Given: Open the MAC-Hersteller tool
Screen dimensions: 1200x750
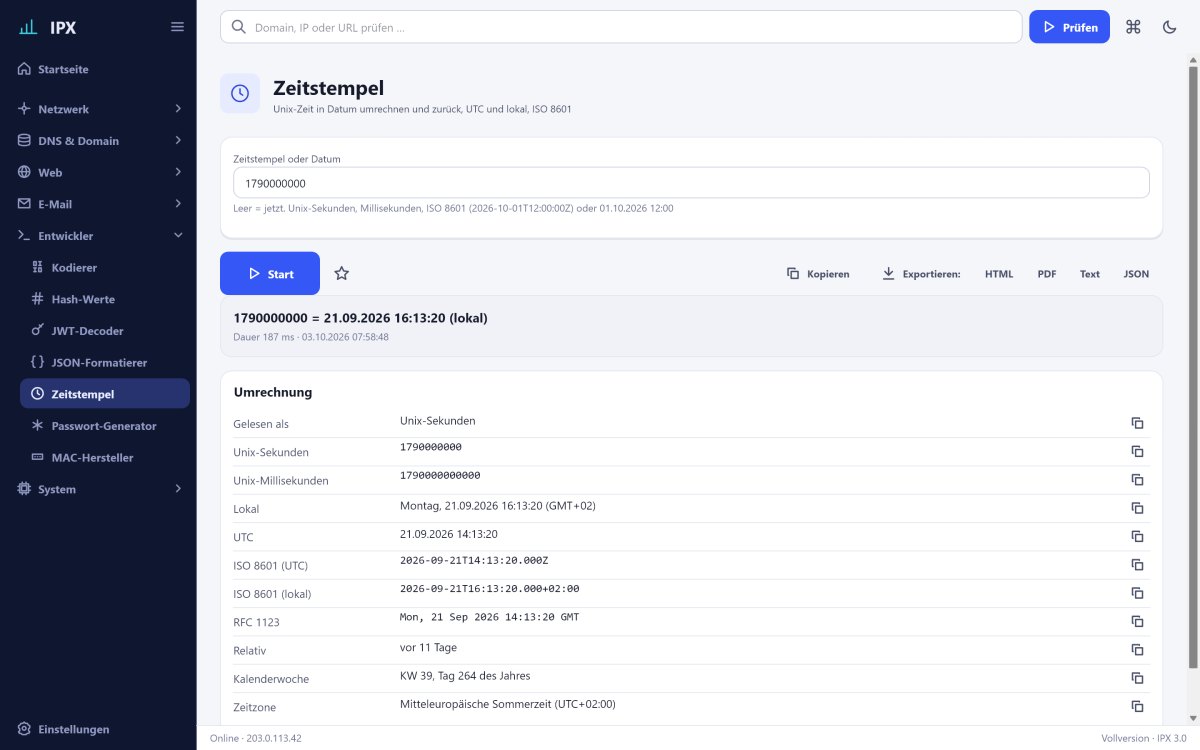Looking at the screenshot, I should point(105,457).
